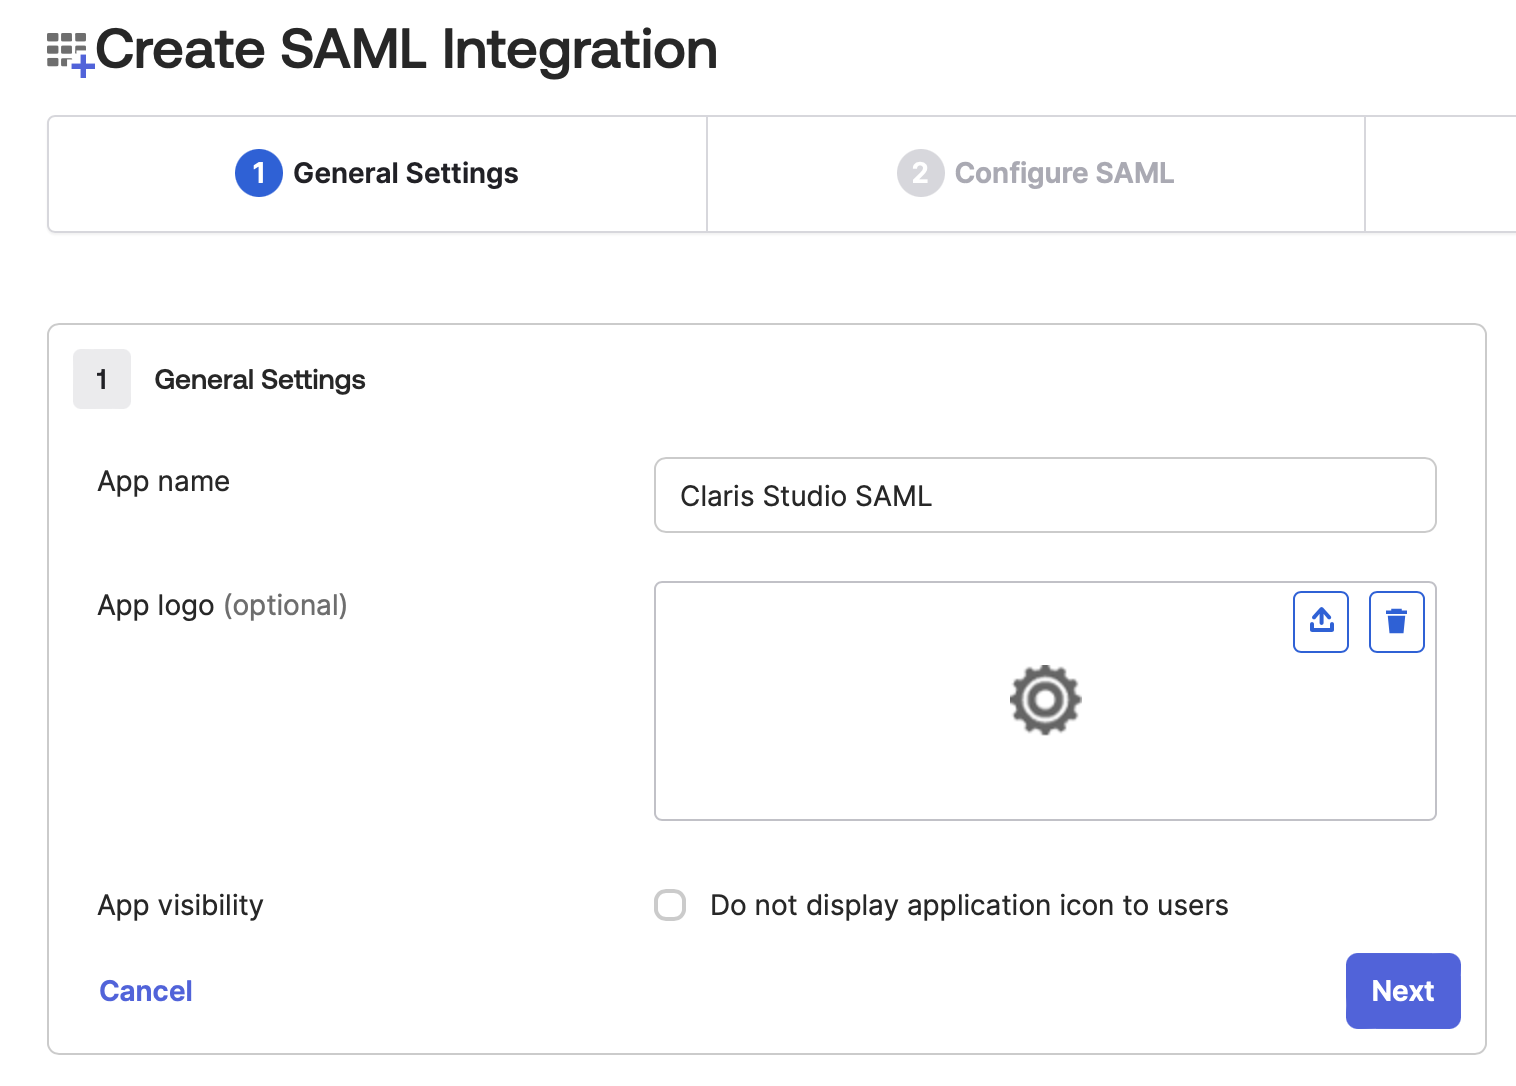This screenshot has width=1516, height=1086.
Task: Enable 'Do not display application icon to users'
Action: click(x=669, y=905)
